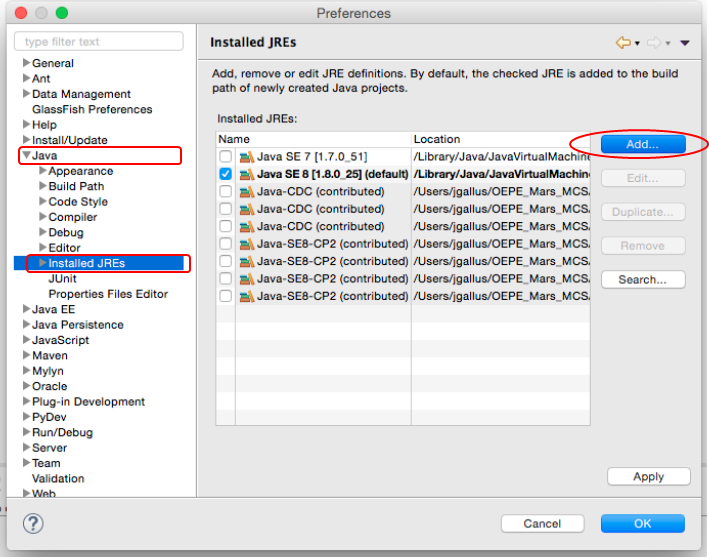This screenshot has width=709, height=558.
Task: Expand the Team category
Action: pos(26,463)
